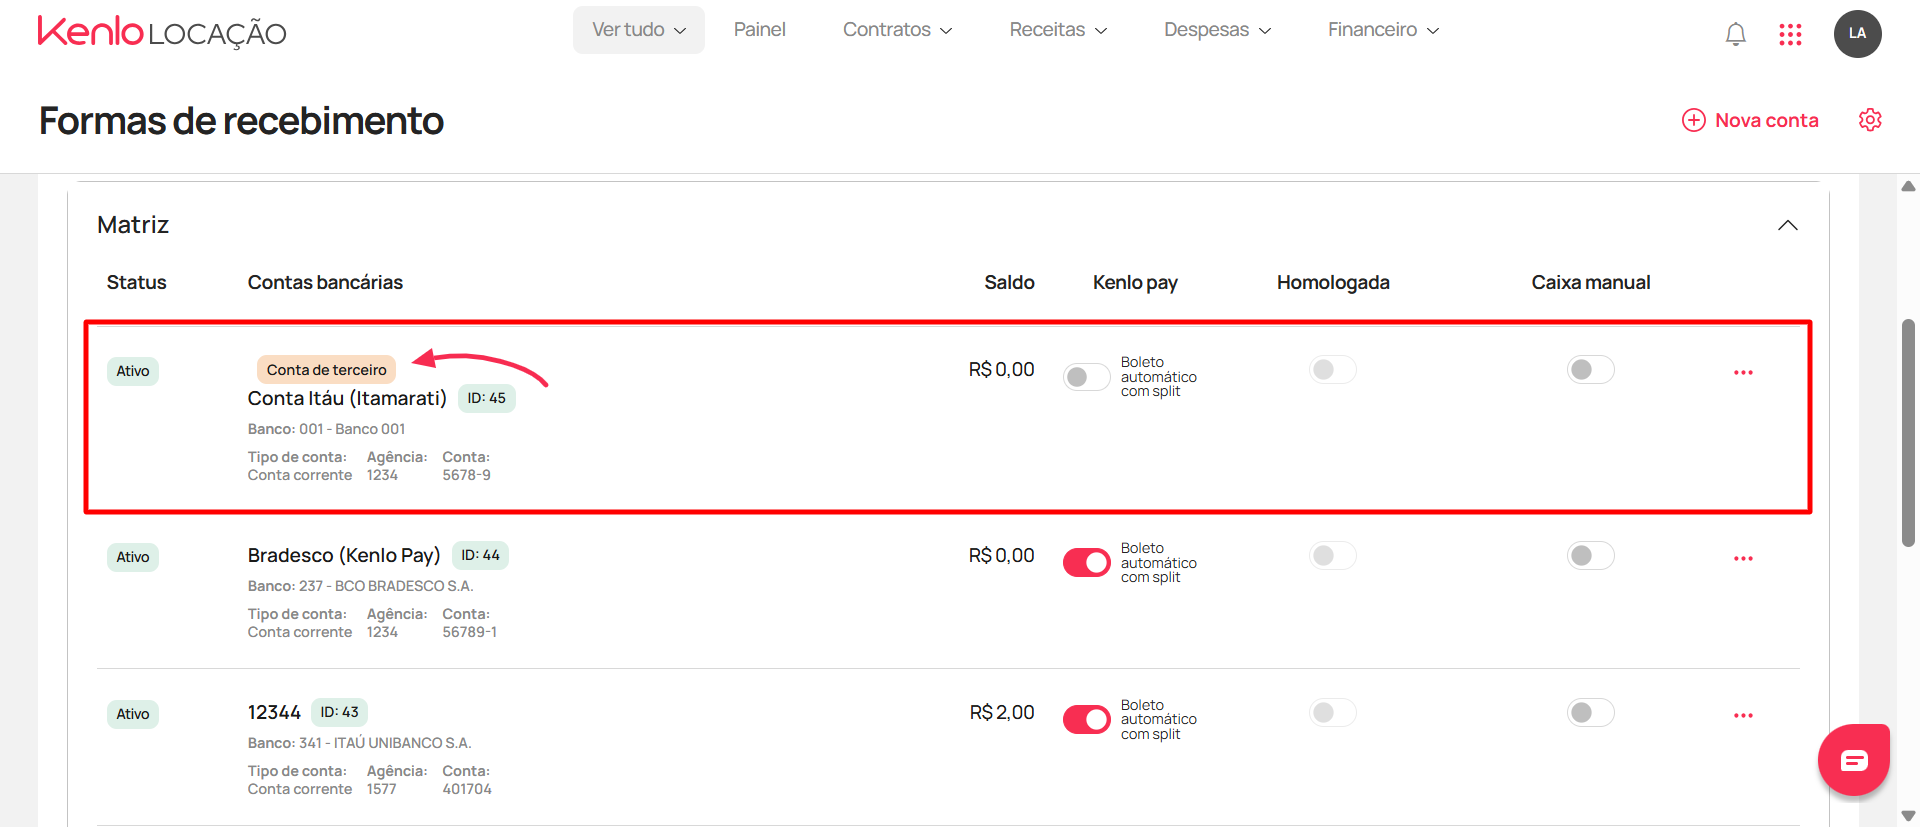Expand the Financeiro menu dropdown
1920x827 pixels.
click(x=1383, y=30)
